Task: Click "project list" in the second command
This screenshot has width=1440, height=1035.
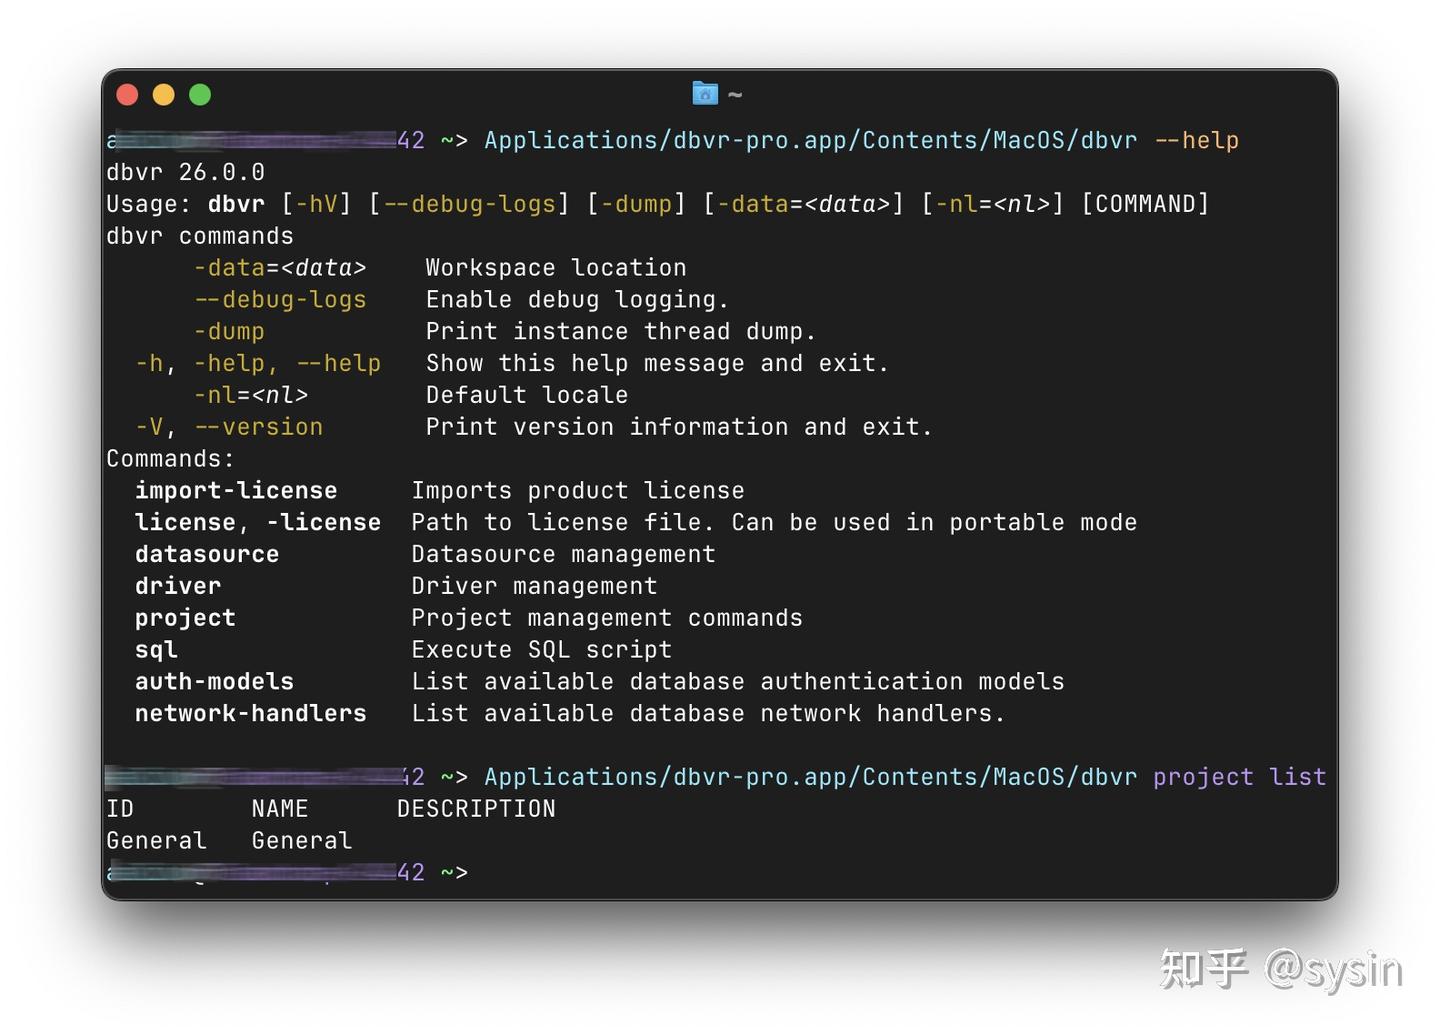Action: 1240,777
